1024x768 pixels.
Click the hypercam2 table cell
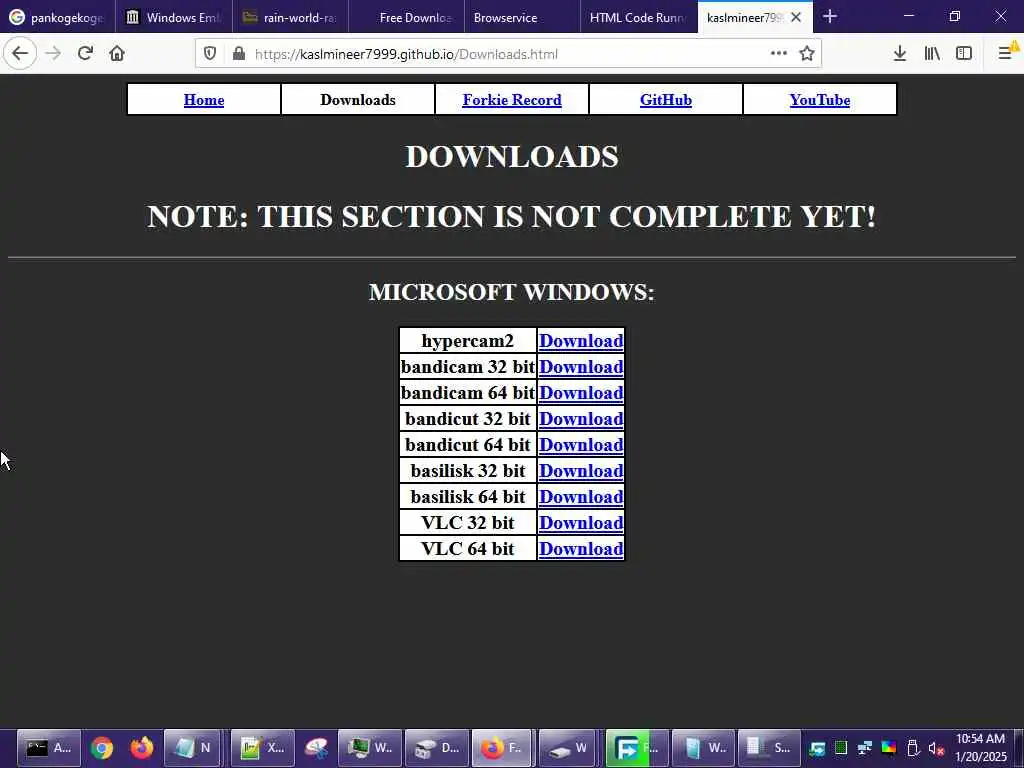coord(468,341)
